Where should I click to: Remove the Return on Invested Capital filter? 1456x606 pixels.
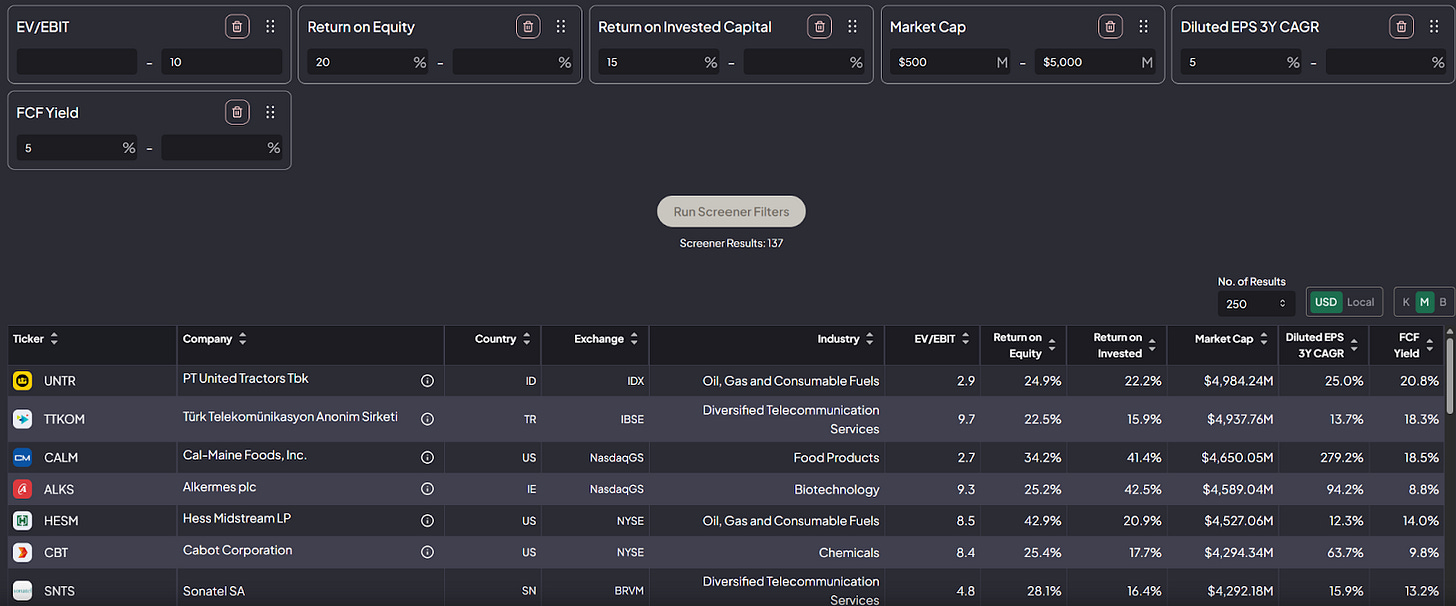(x=819, y=27)
